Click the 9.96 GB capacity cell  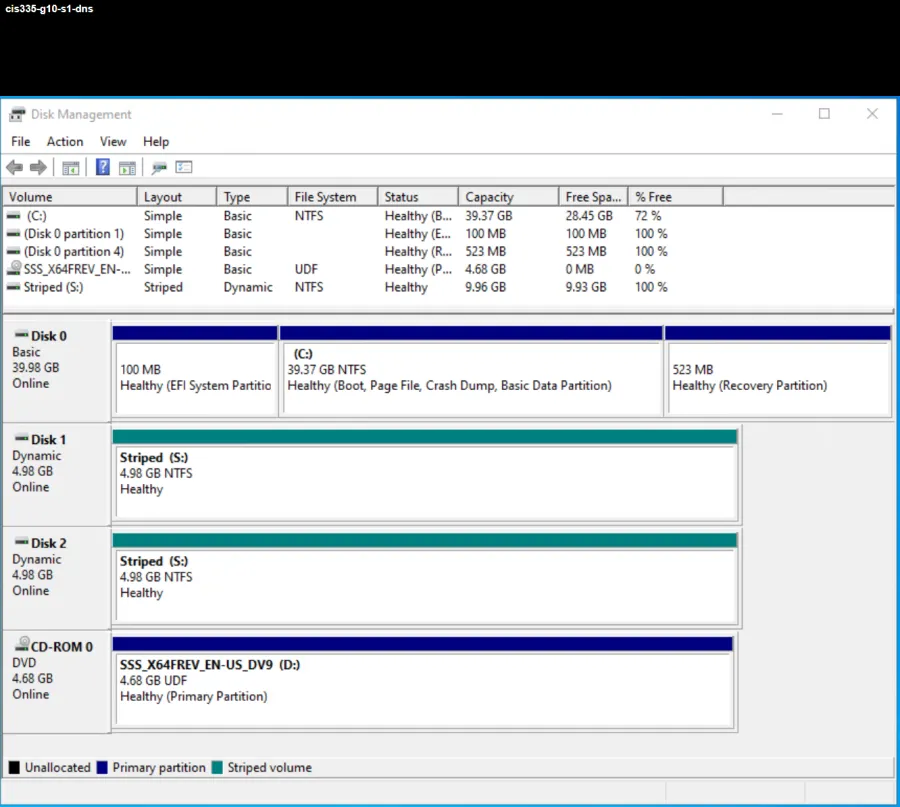pos(486,287)
